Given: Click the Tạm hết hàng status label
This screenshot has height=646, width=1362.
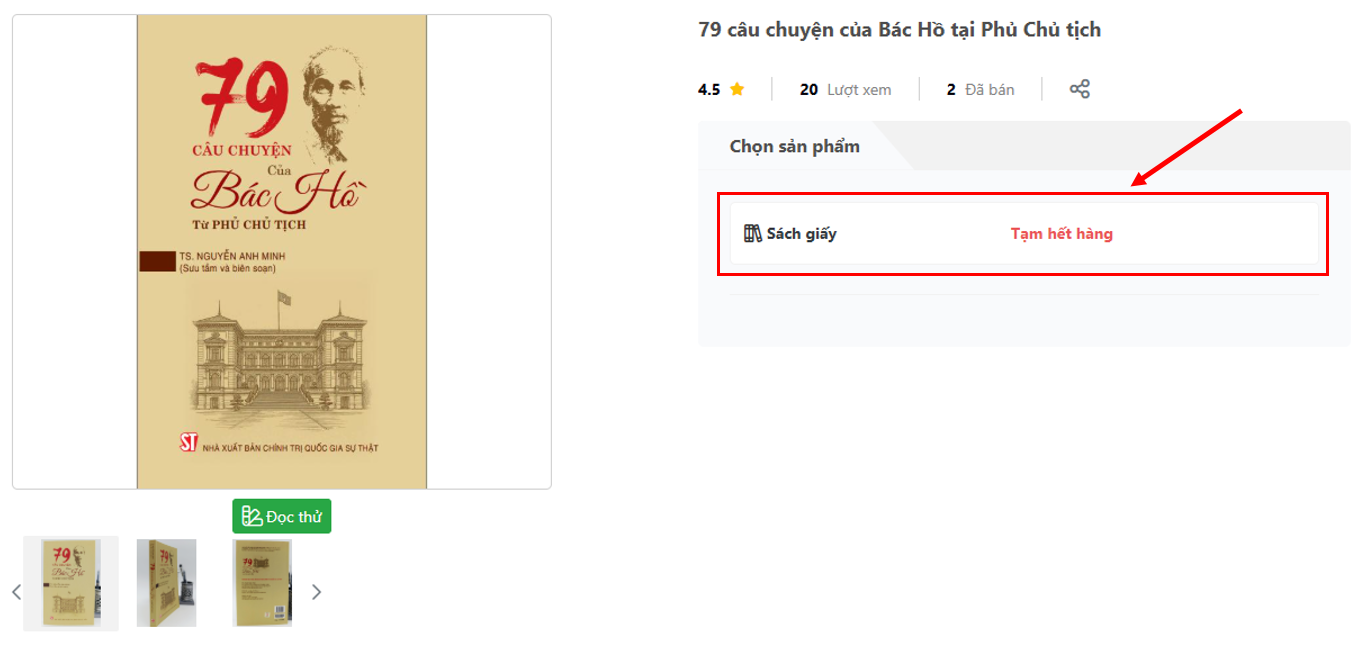Looking at the screenshot, I should pos(1062,234).
